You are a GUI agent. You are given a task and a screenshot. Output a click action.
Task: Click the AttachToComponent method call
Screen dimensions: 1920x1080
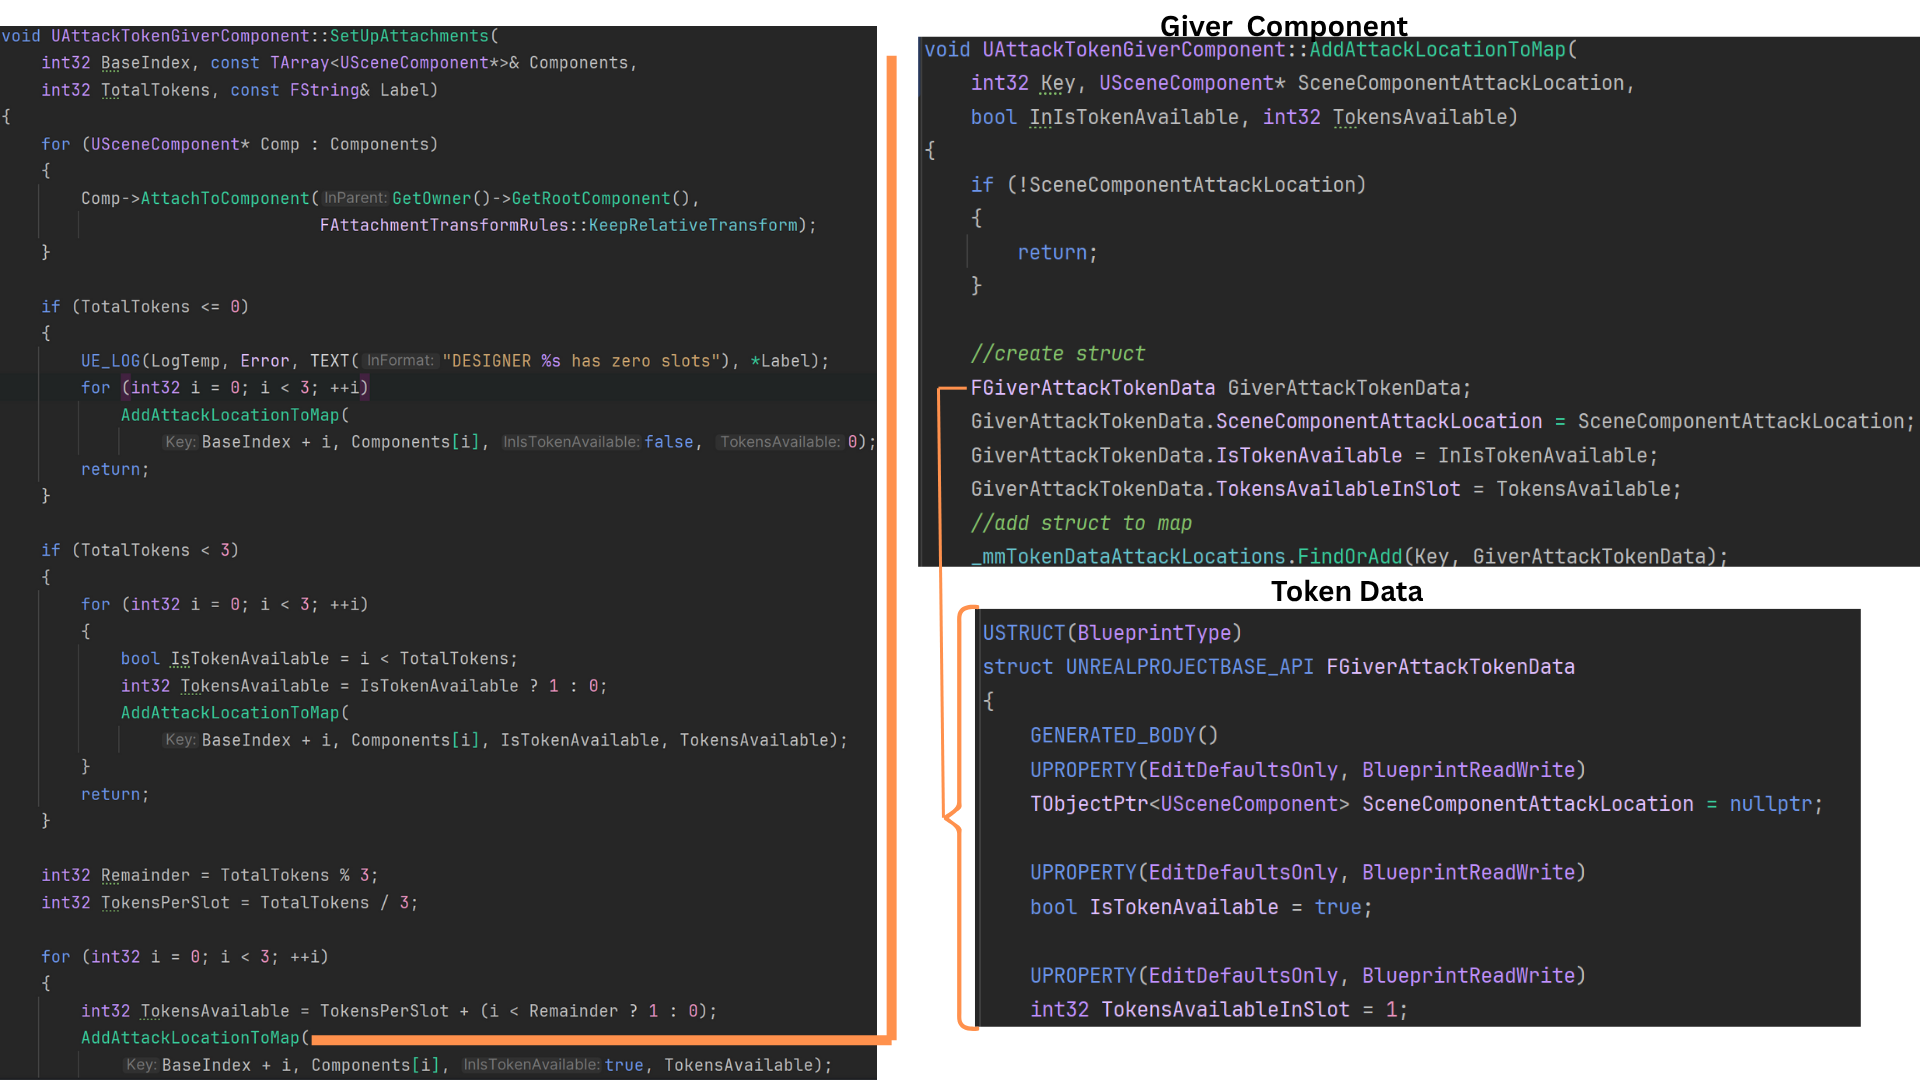click(x=225, y=198)
